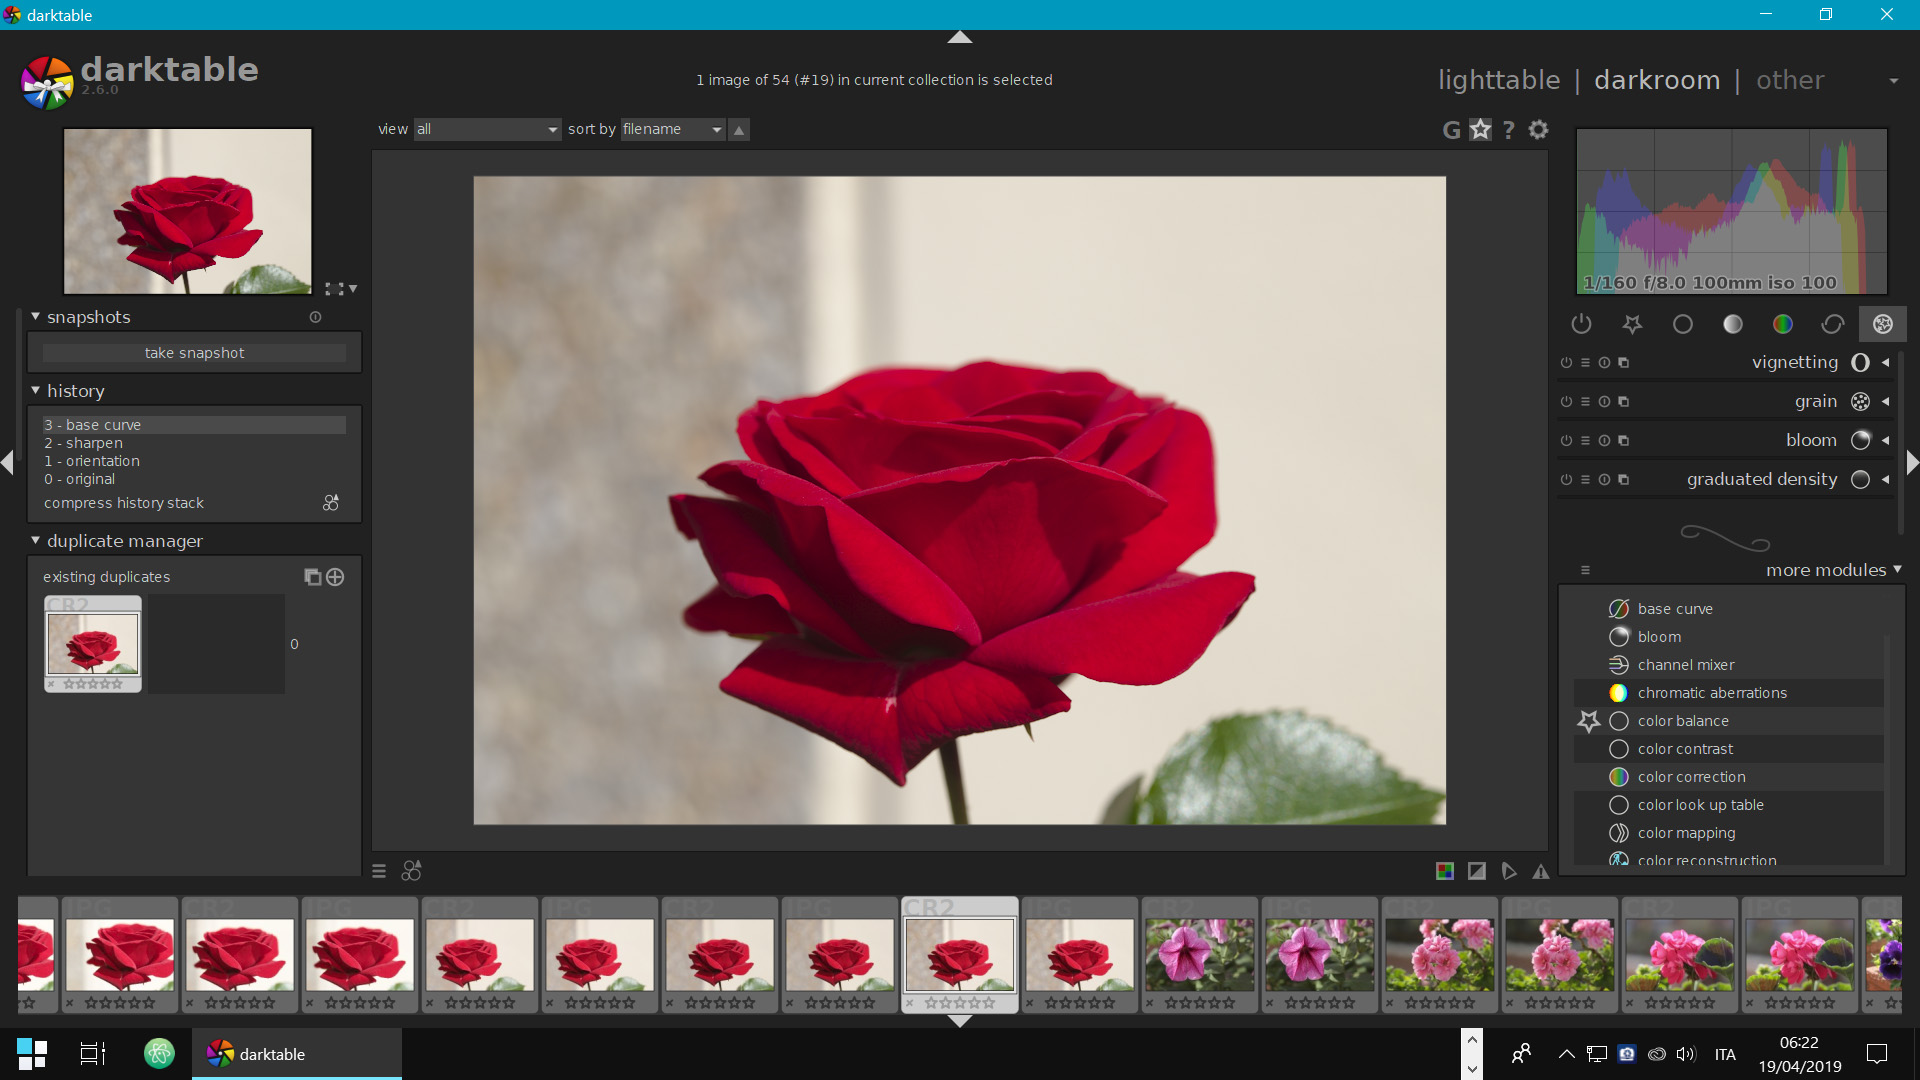Select chromatic aberrations in more modules

pos(1728,693)
